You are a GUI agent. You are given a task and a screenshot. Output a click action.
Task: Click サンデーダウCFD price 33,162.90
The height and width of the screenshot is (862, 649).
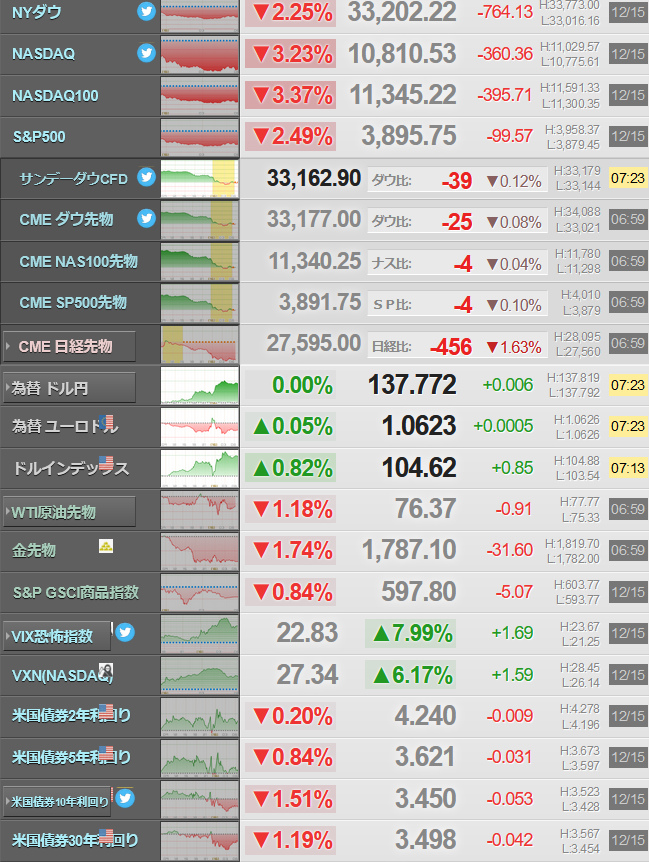pyautogui.click(x=314, y=178)
